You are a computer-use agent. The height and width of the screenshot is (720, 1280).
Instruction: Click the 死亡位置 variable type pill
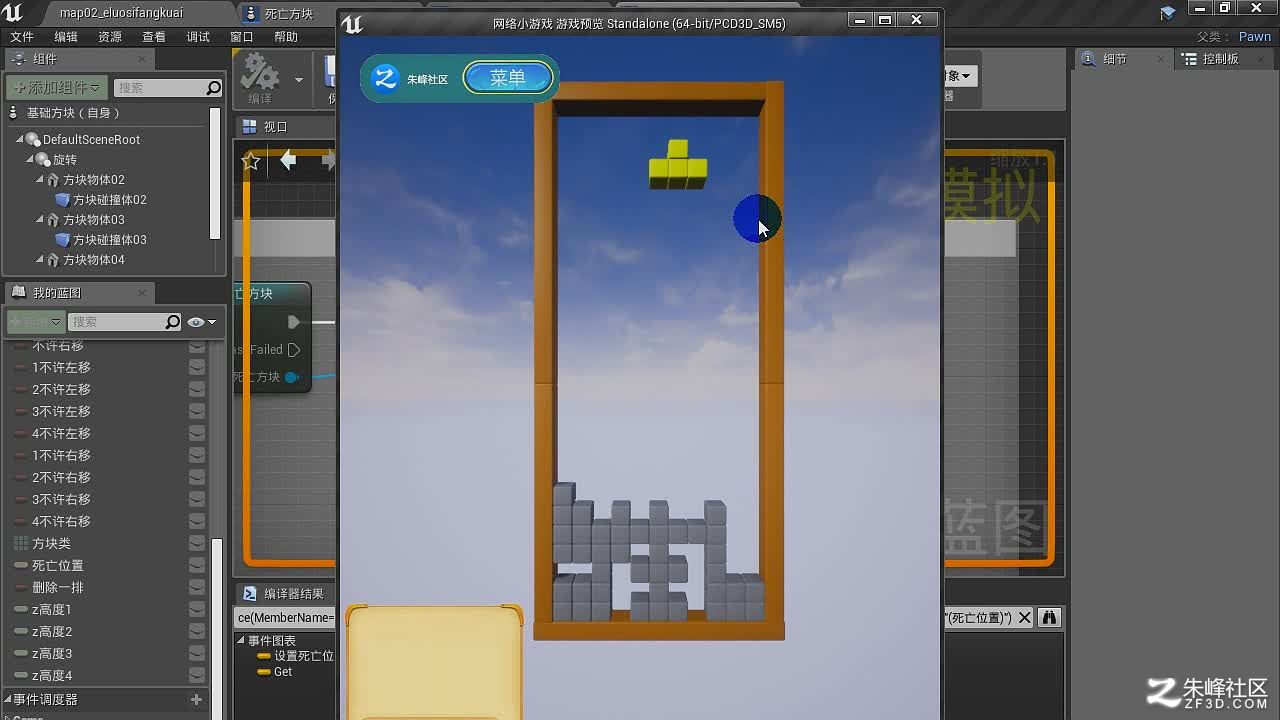[21, 566]
